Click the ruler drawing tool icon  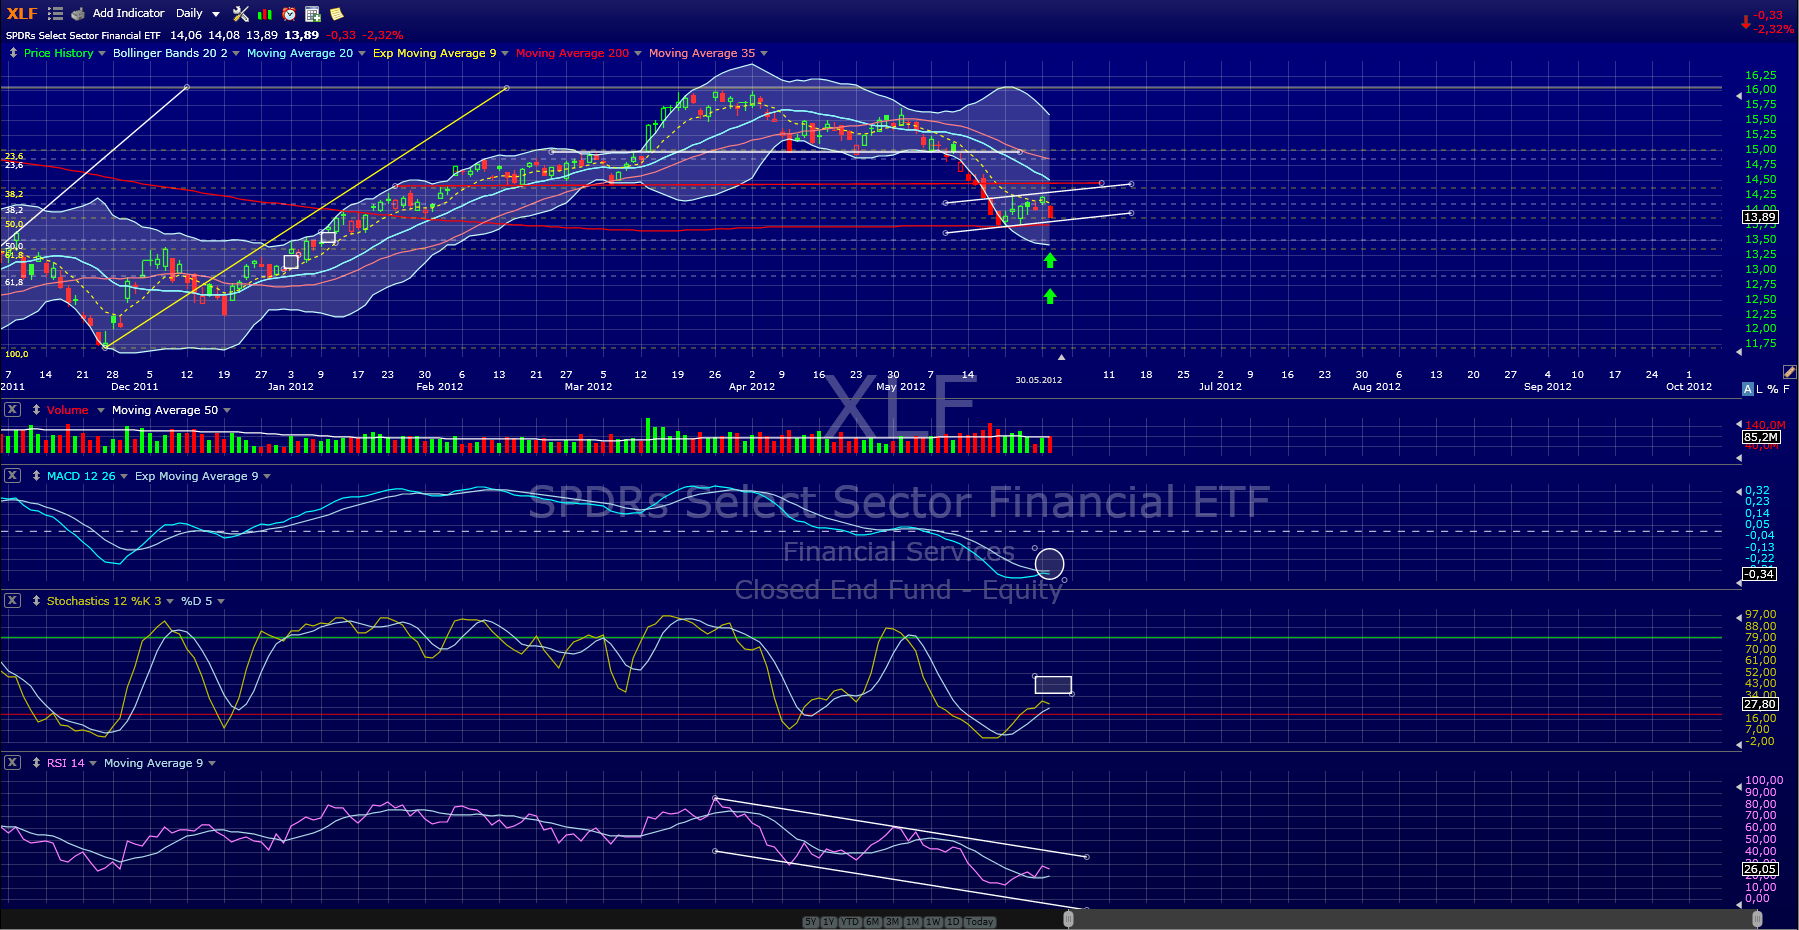pyautogui.click(x=1789, y=372)
